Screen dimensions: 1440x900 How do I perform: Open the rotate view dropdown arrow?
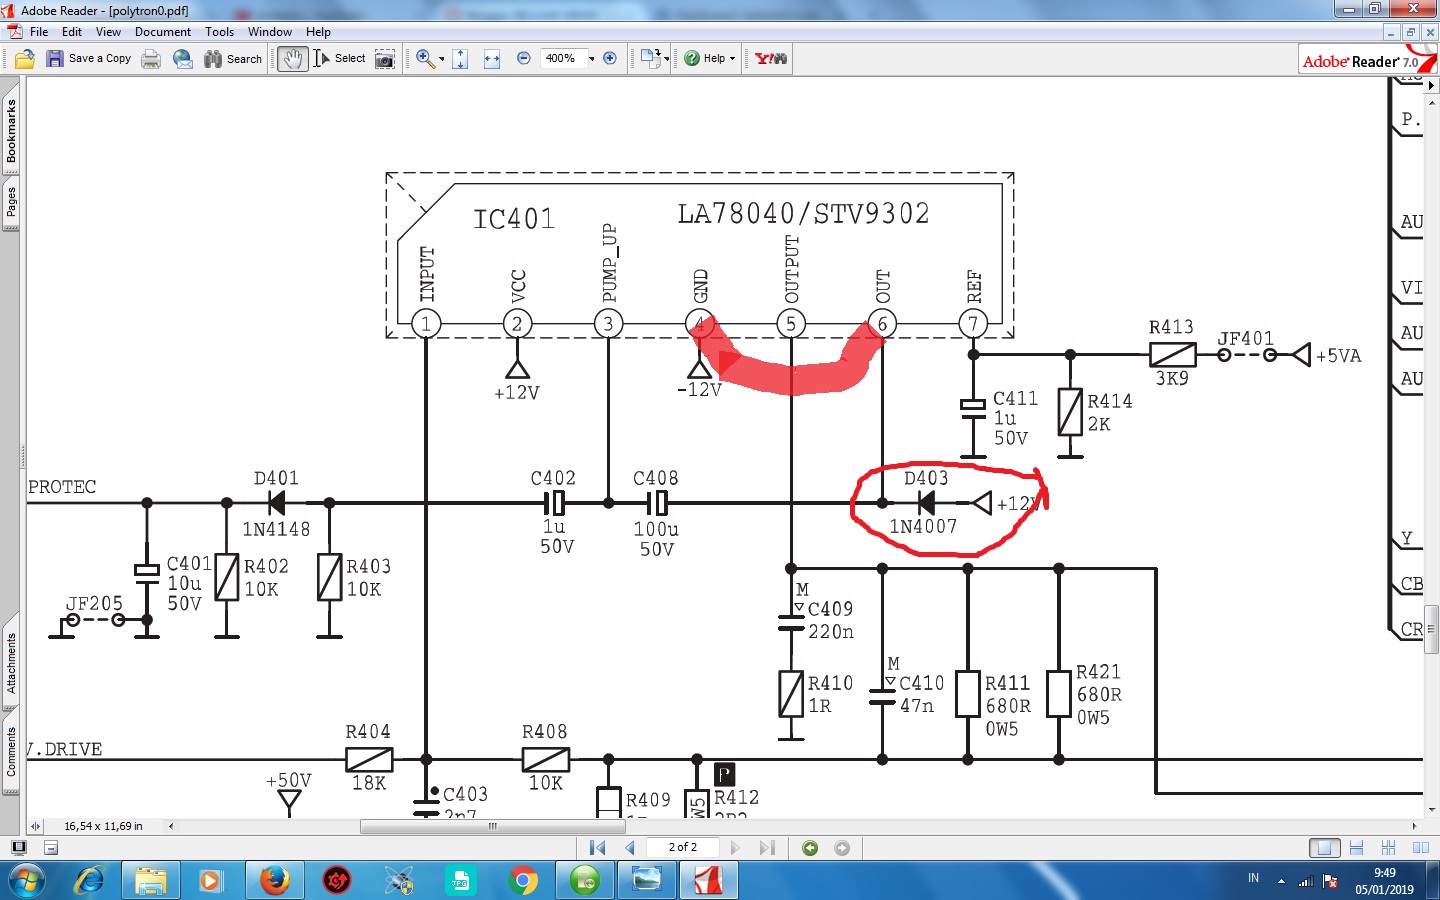click(x=666, y=59)
